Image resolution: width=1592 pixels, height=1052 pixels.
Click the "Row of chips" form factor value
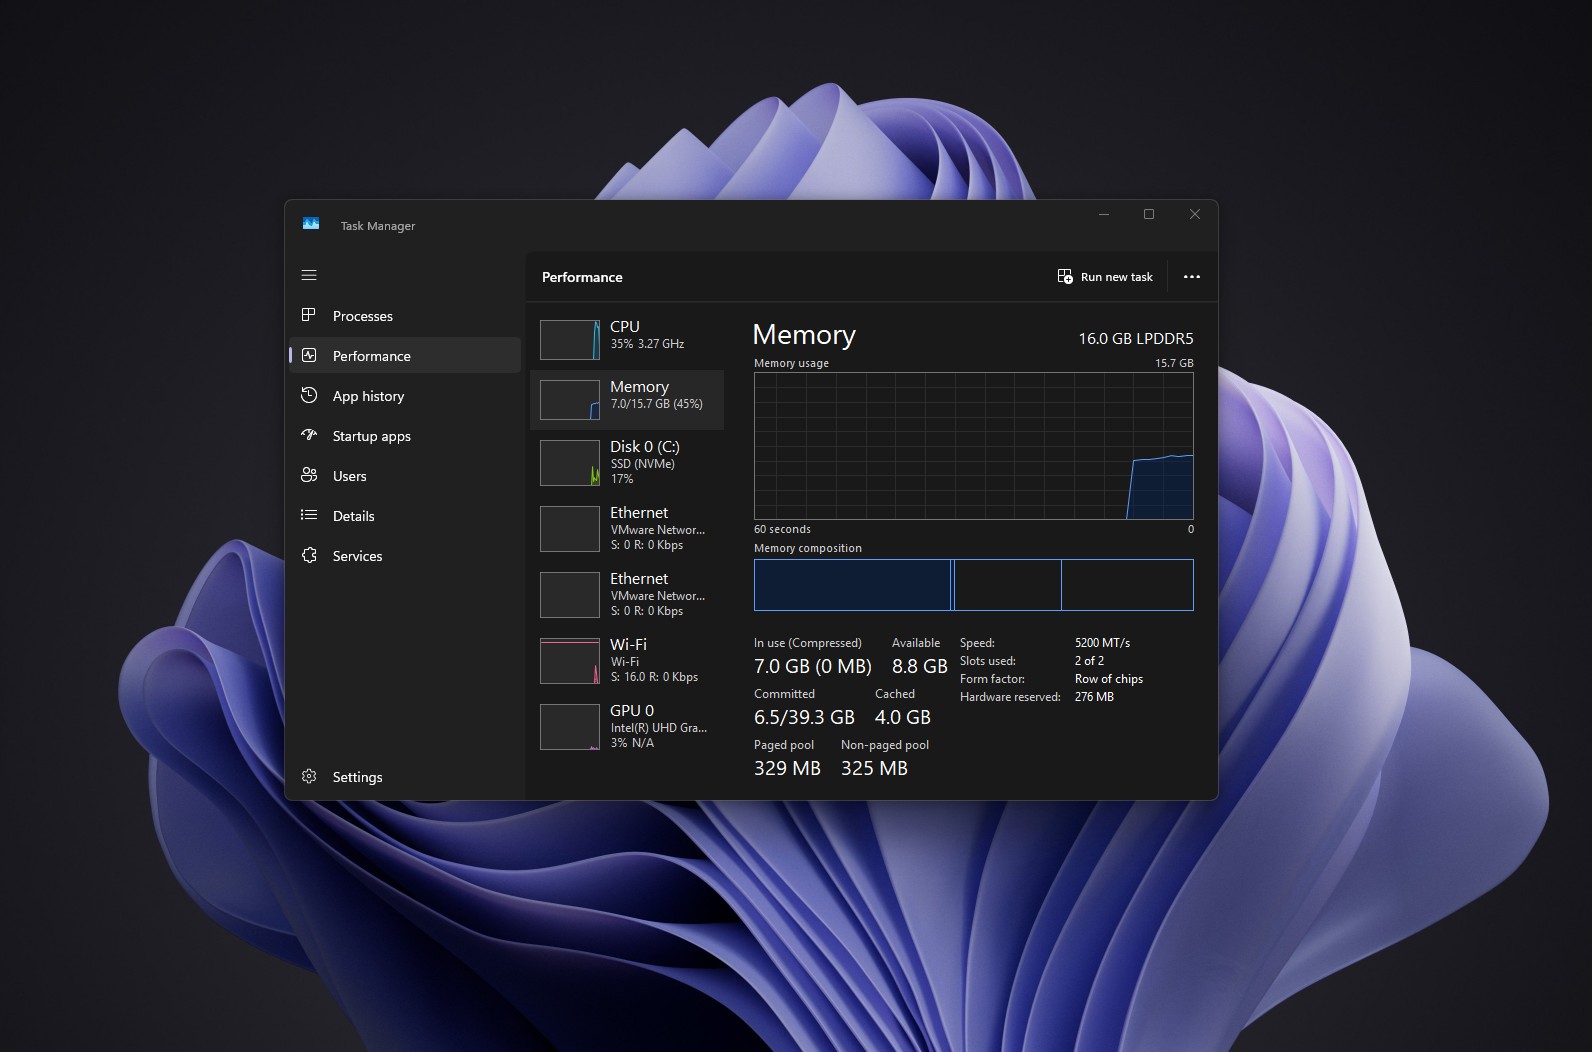[x=1109, y=679]
